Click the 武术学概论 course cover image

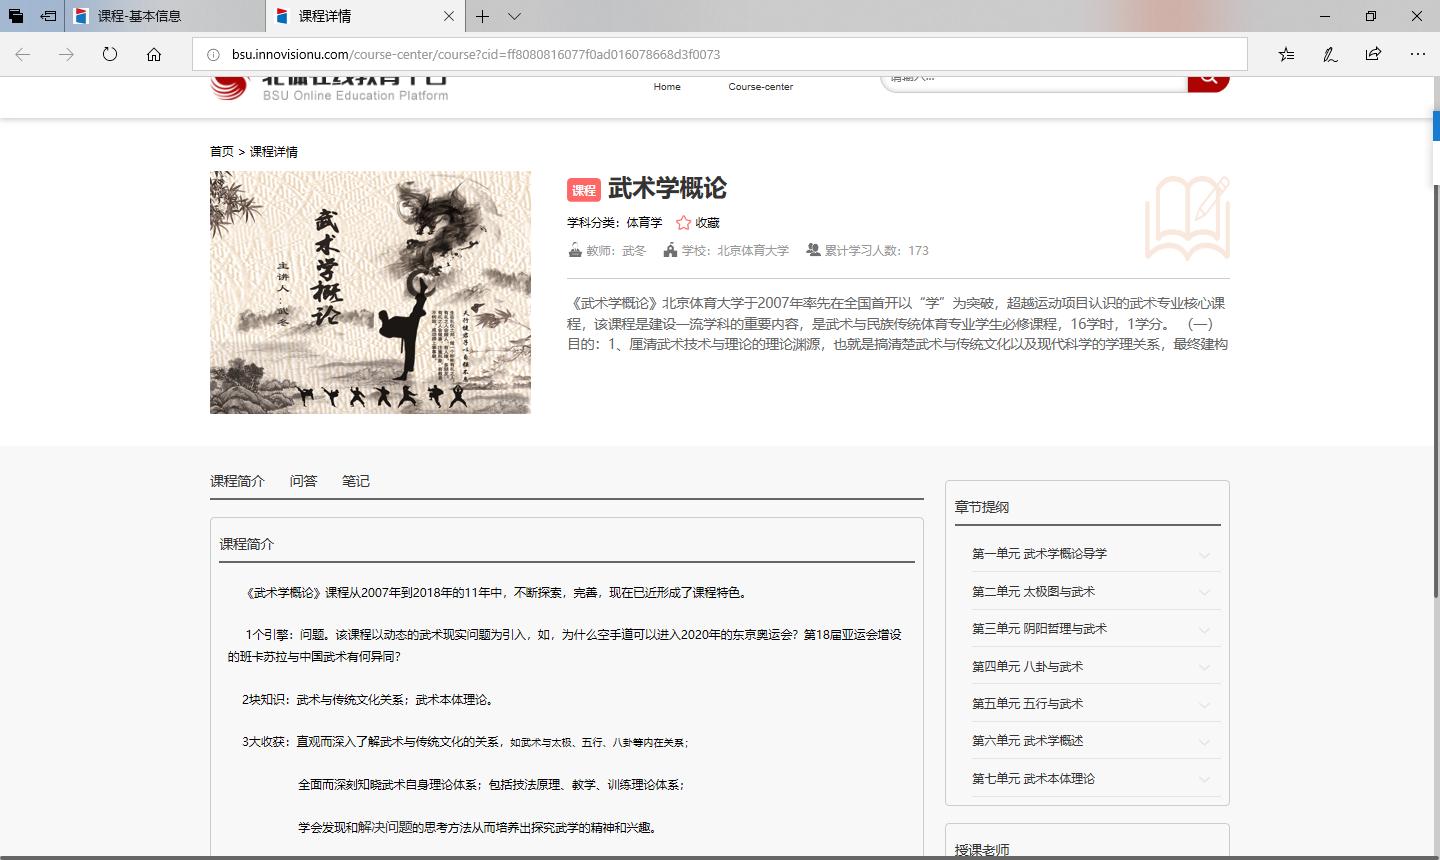click(x=370, y=293)
